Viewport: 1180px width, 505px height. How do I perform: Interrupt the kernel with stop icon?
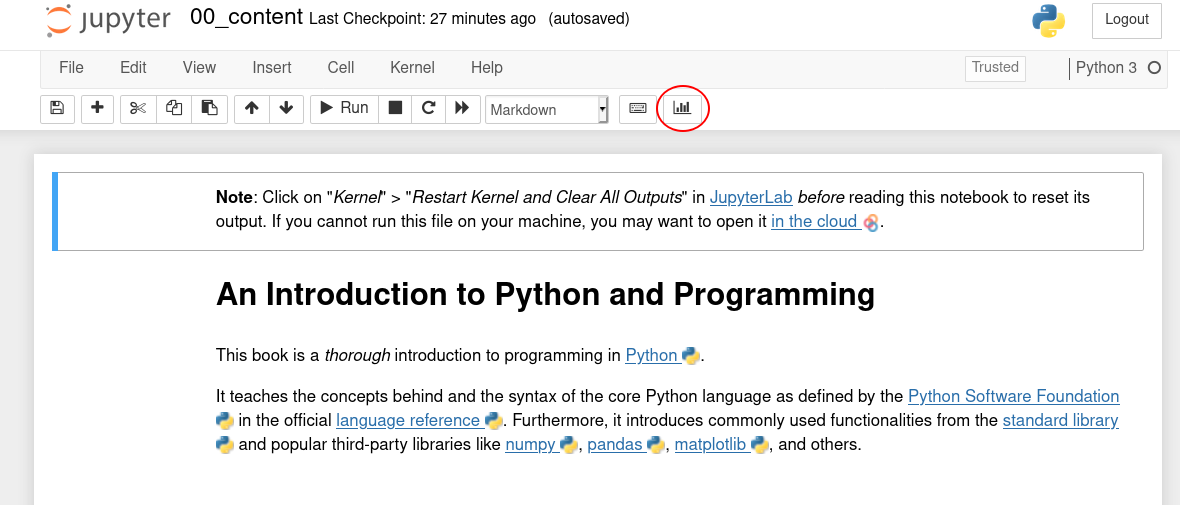[395, 108]
